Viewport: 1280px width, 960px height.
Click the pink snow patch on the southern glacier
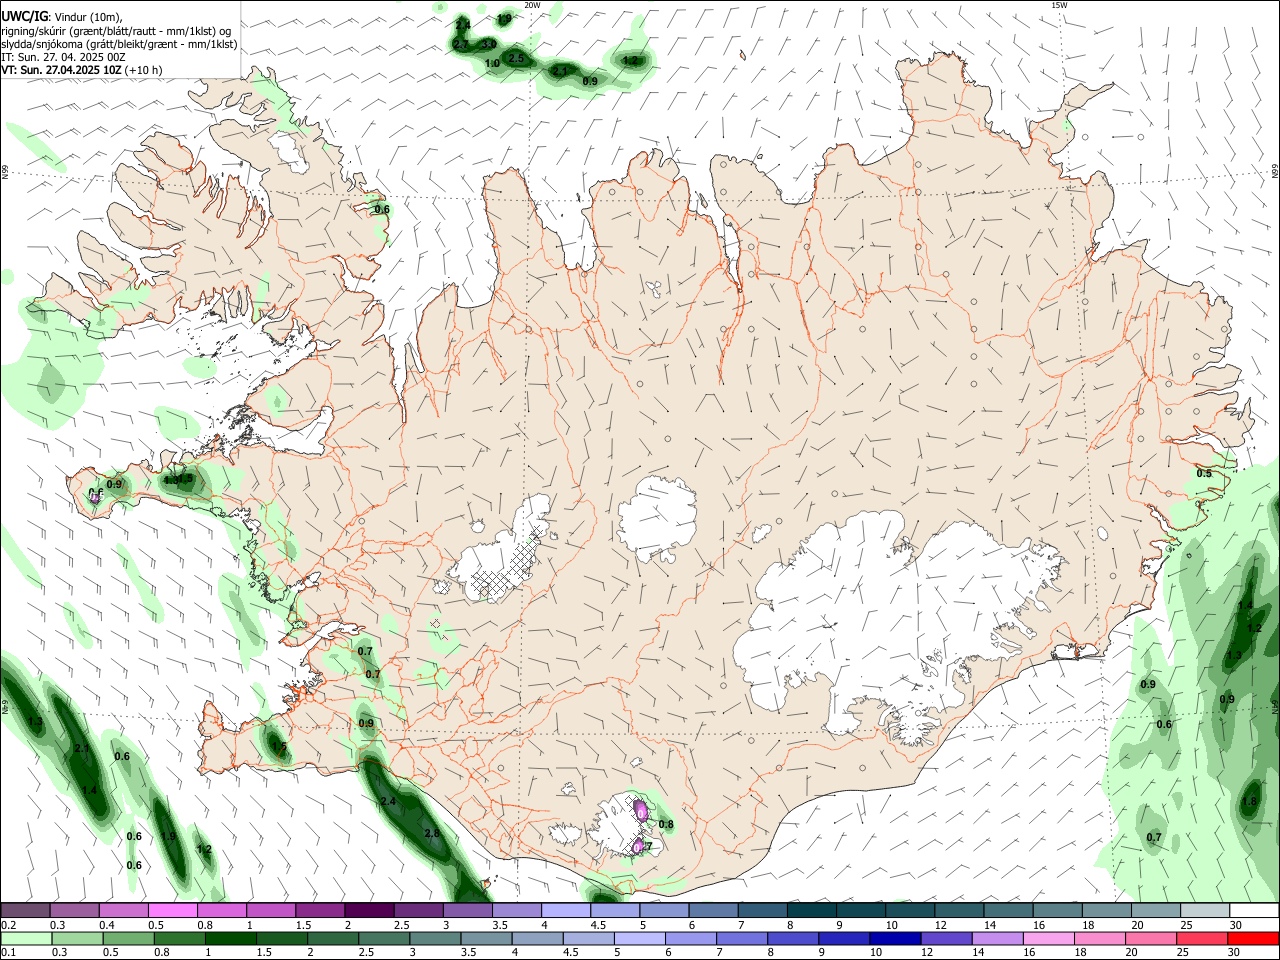(641, 811)
